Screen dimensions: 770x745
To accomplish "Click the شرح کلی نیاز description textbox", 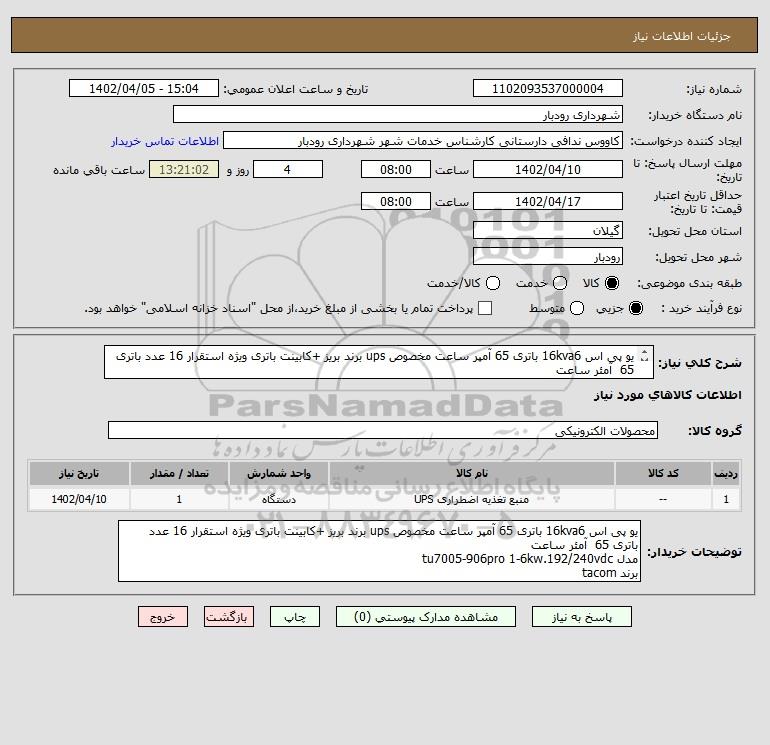I will [379, 362].
